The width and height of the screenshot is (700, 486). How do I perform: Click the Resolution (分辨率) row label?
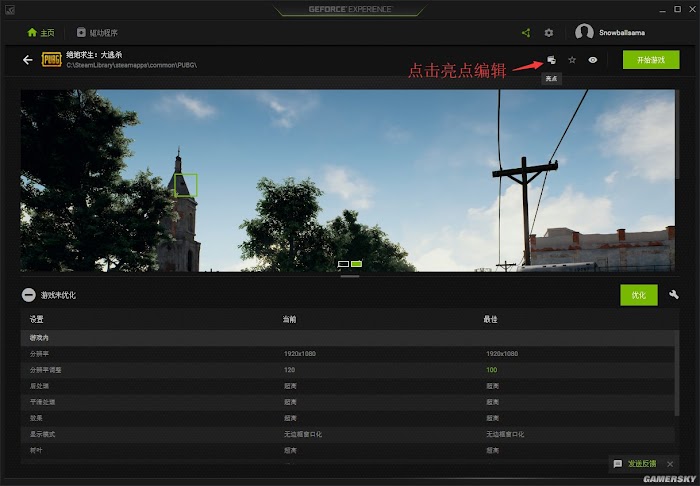click(x=39, y=354)
